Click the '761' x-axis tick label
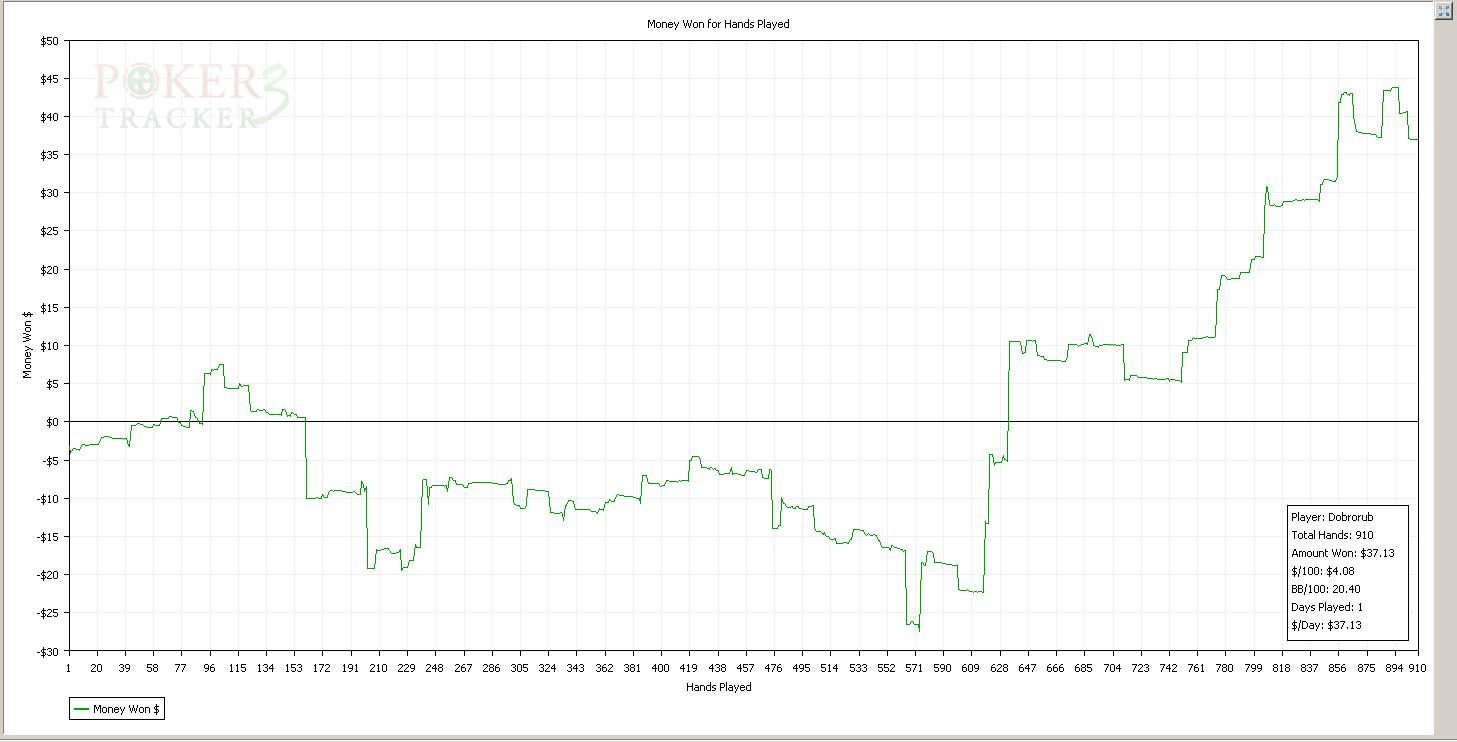The image size is (1457, 742). 1196,668
